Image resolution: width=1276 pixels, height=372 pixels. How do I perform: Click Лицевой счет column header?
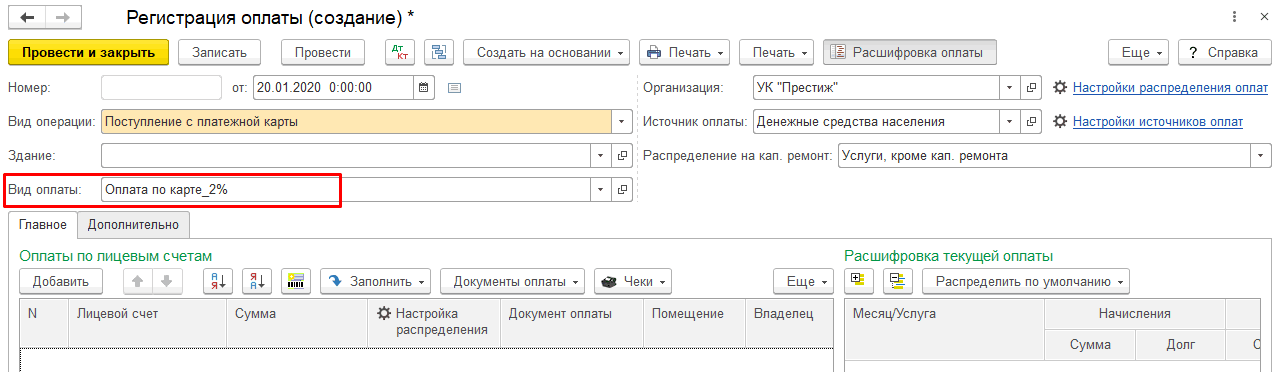tap(147, 322)
